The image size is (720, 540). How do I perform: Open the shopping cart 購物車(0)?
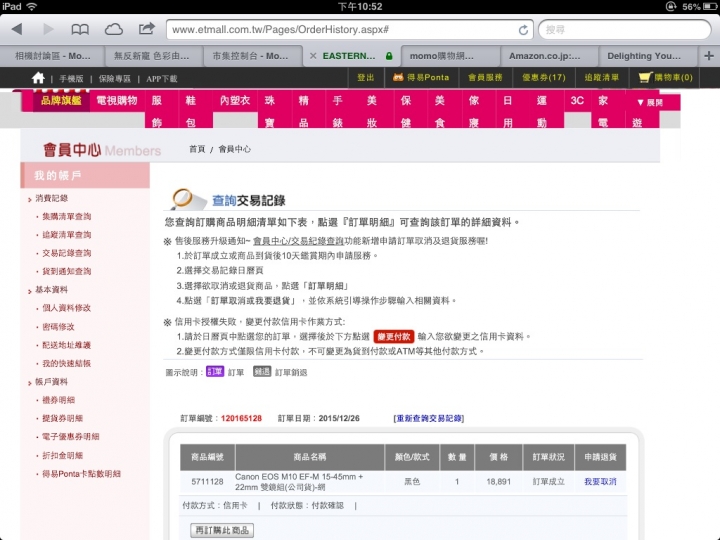pos(665,77)
